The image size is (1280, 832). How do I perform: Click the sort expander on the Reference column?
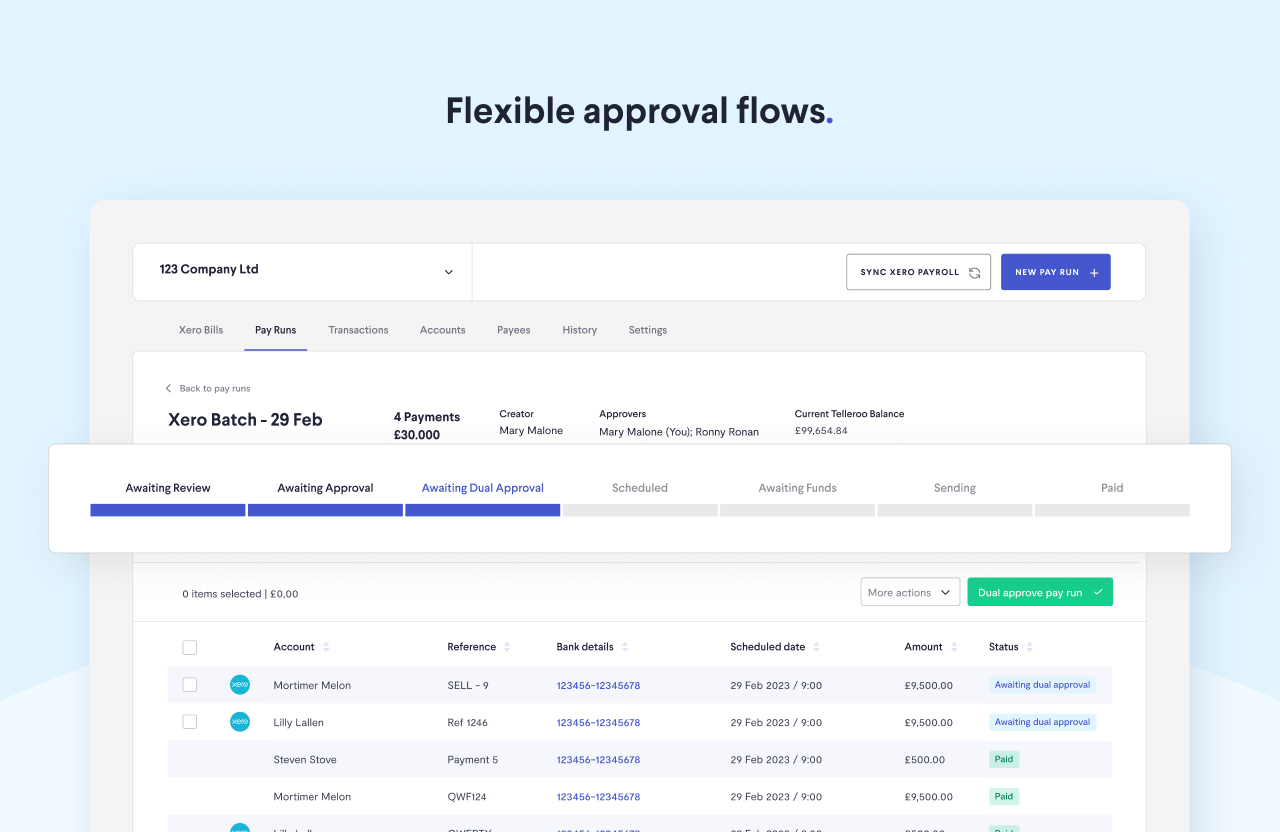(x=508, y=647)
